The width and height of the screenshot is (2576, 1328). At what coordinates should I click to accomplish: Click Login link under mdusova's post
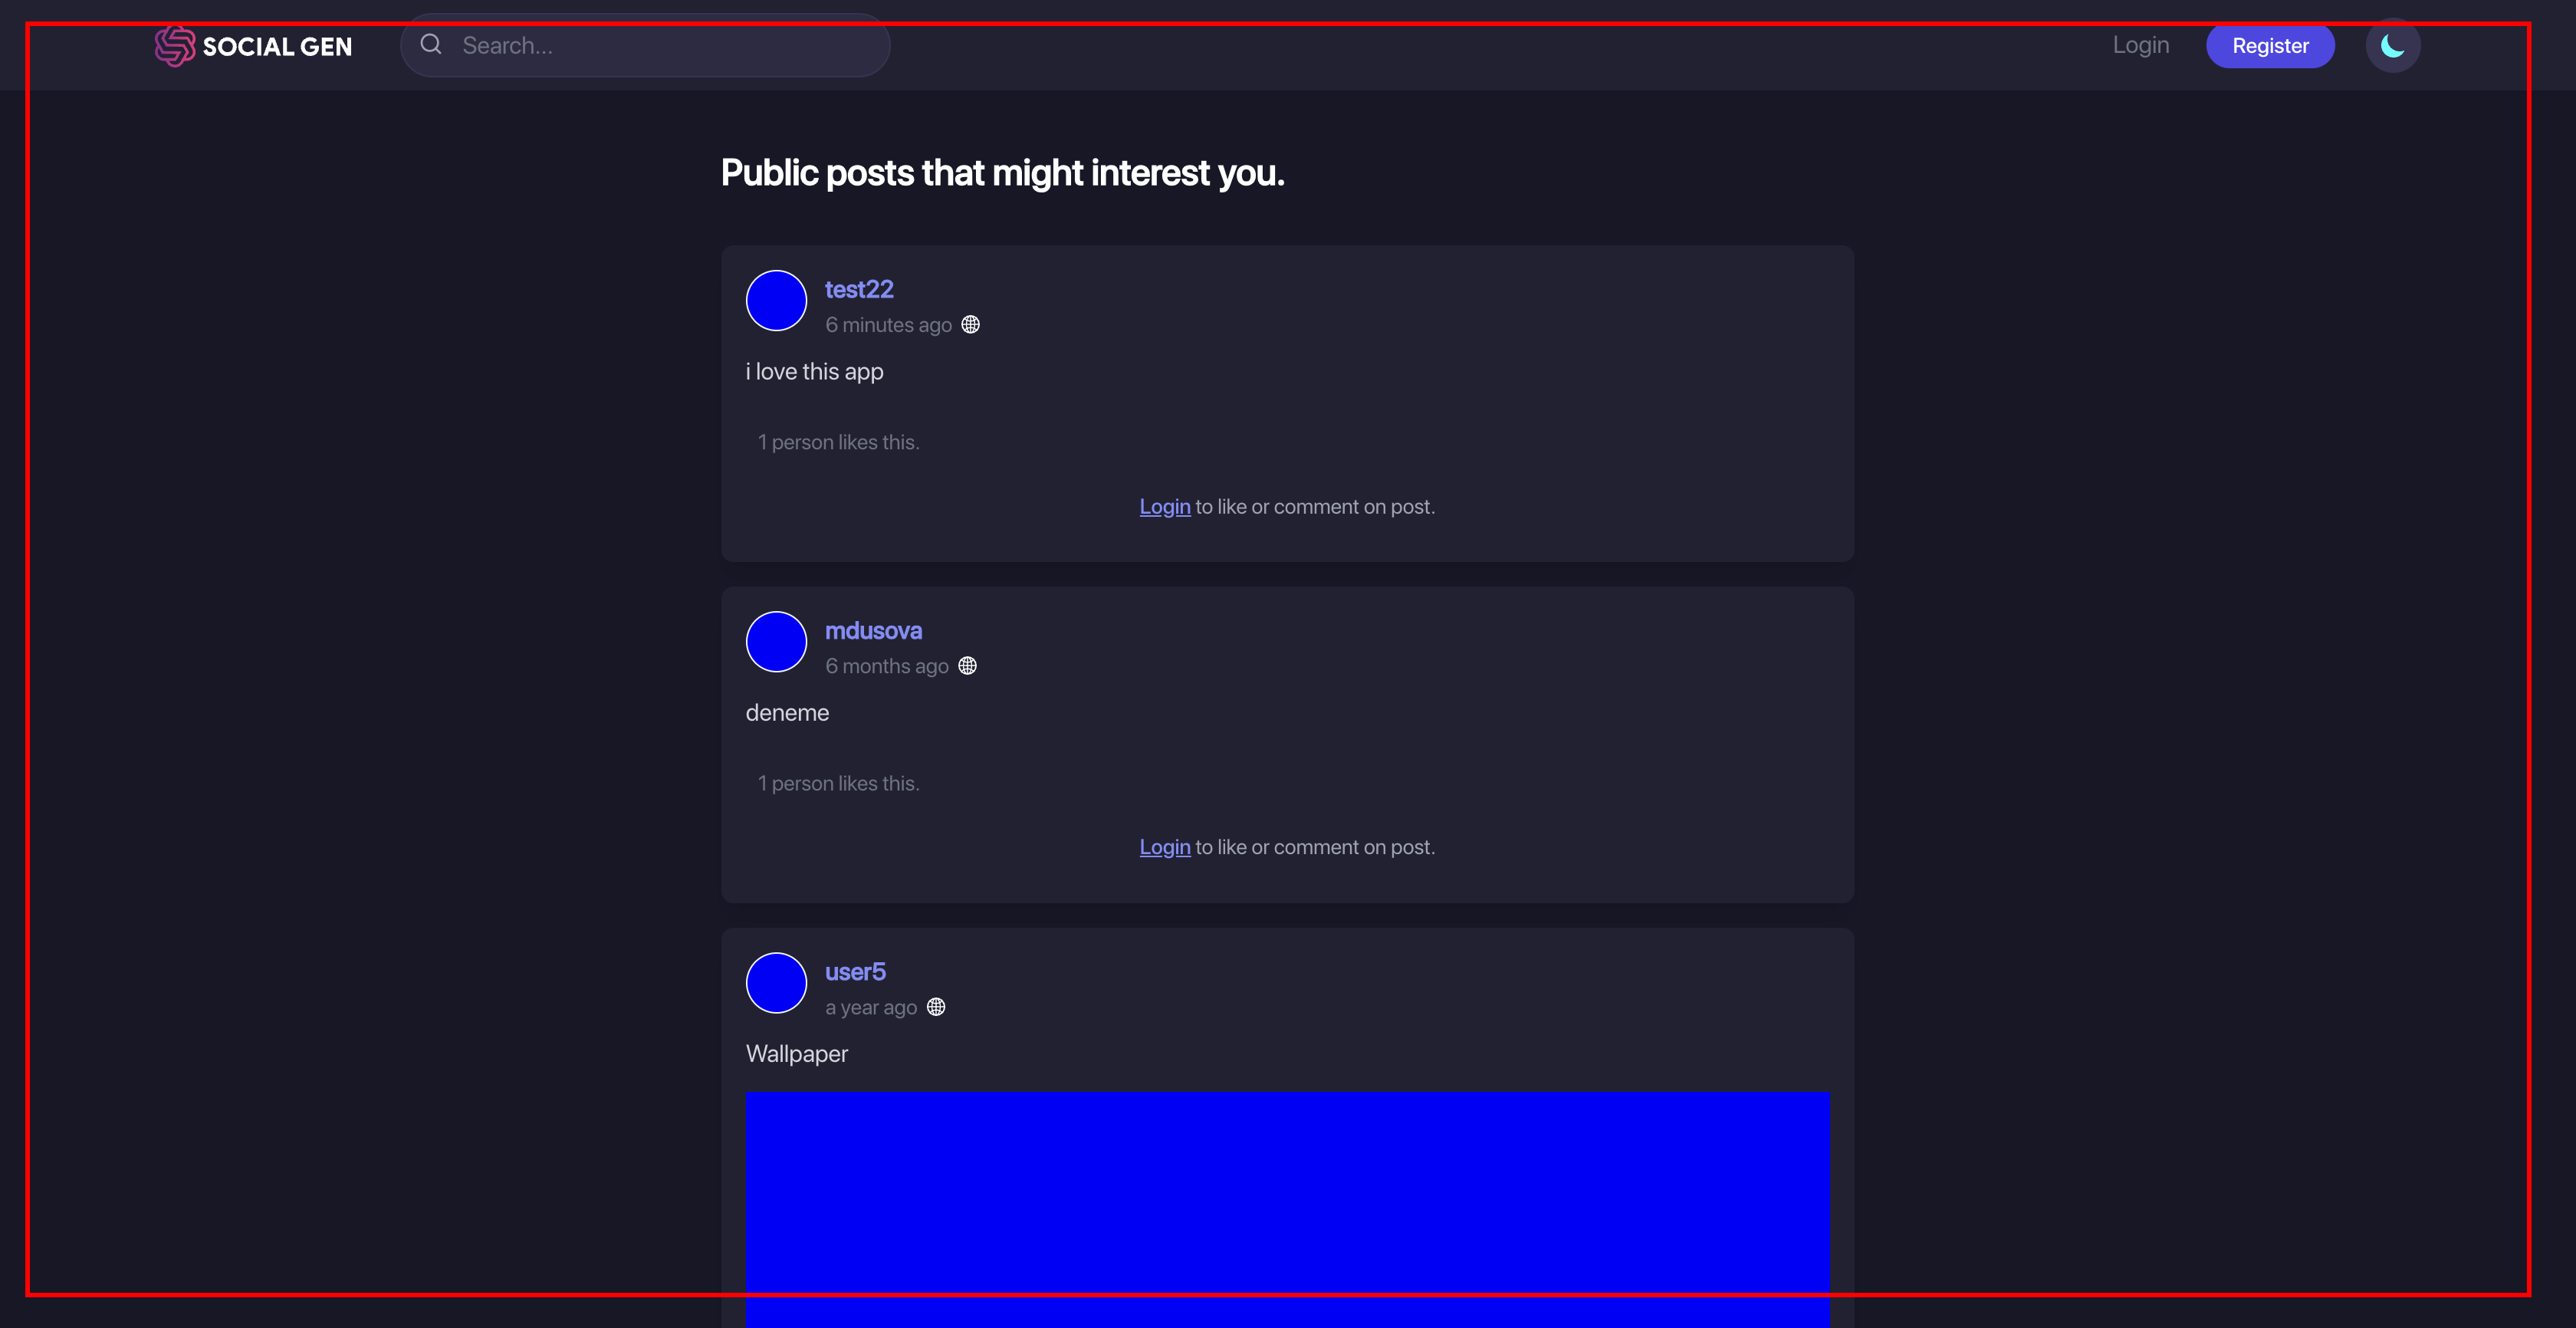(x=1165, y=847)
